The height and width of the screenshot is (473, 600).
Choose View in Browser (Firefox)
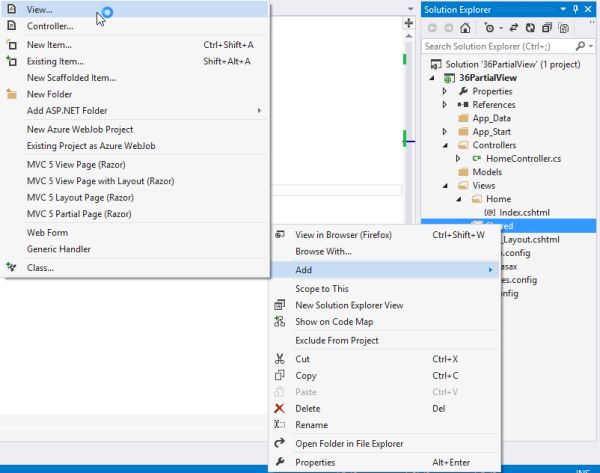pos(385,235)
